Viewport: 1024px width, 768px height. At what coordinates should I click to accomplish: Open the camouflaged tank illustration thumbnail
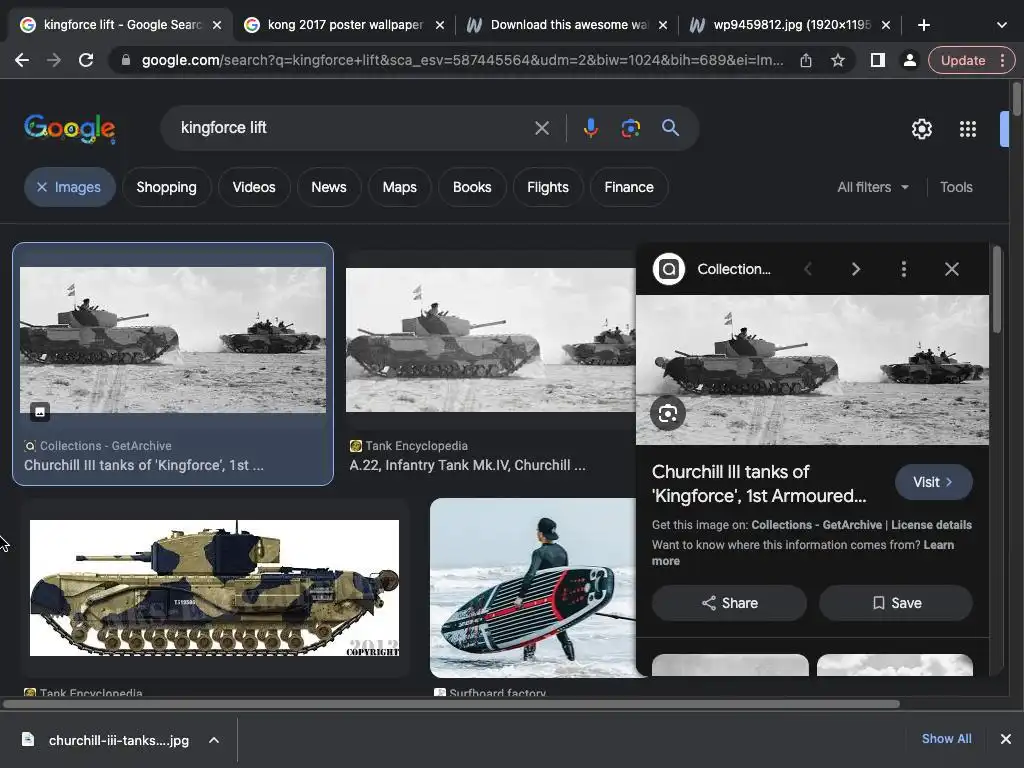[x=214, y=588]
